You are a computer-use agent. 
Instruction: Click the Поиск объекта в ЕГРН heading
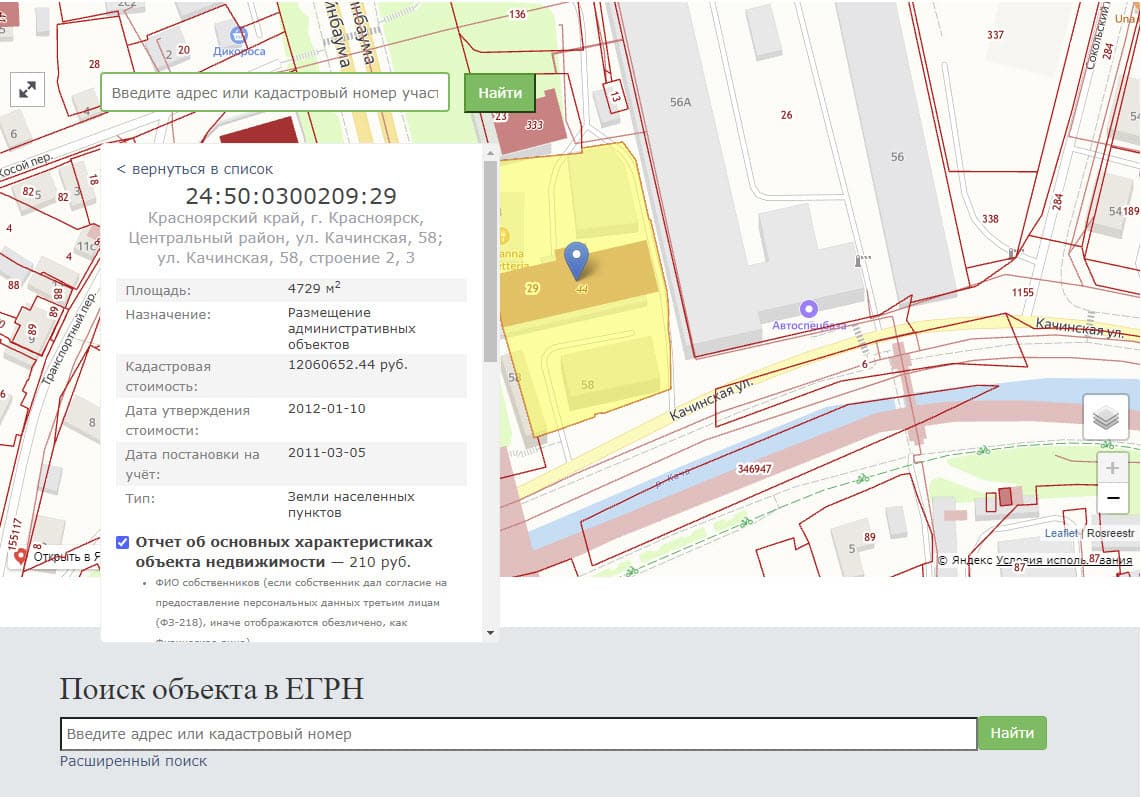[212, 689]
